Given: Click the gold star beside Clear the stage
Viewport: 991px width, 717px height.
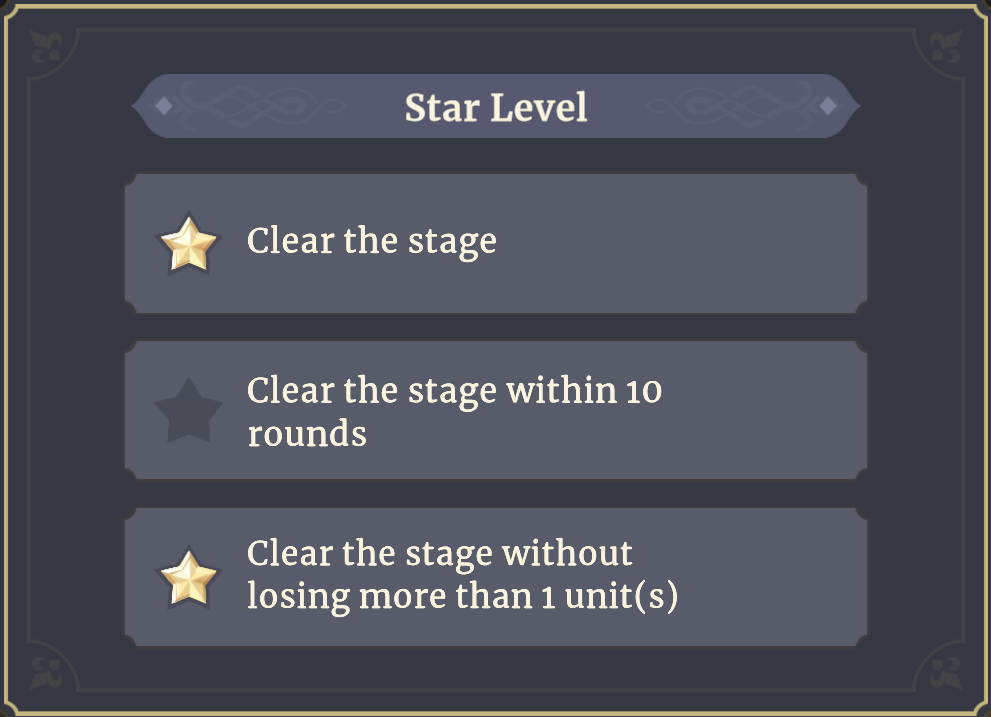Looking at the screenshot, I should point(188,245).
